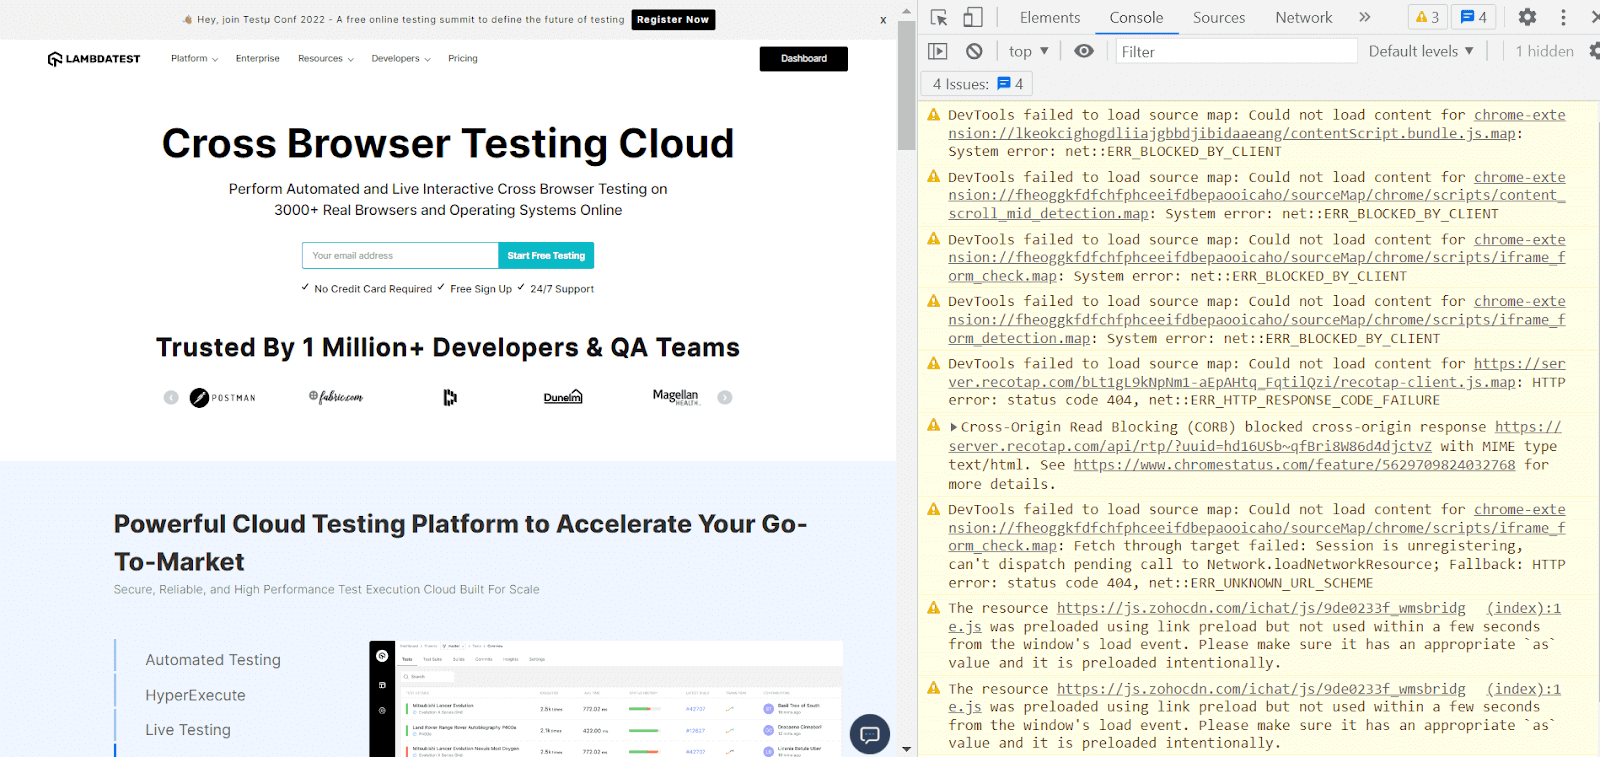This screenshot has width=1600, height=757.
Task: Open Platform menu
Action: tap(194, 59)
